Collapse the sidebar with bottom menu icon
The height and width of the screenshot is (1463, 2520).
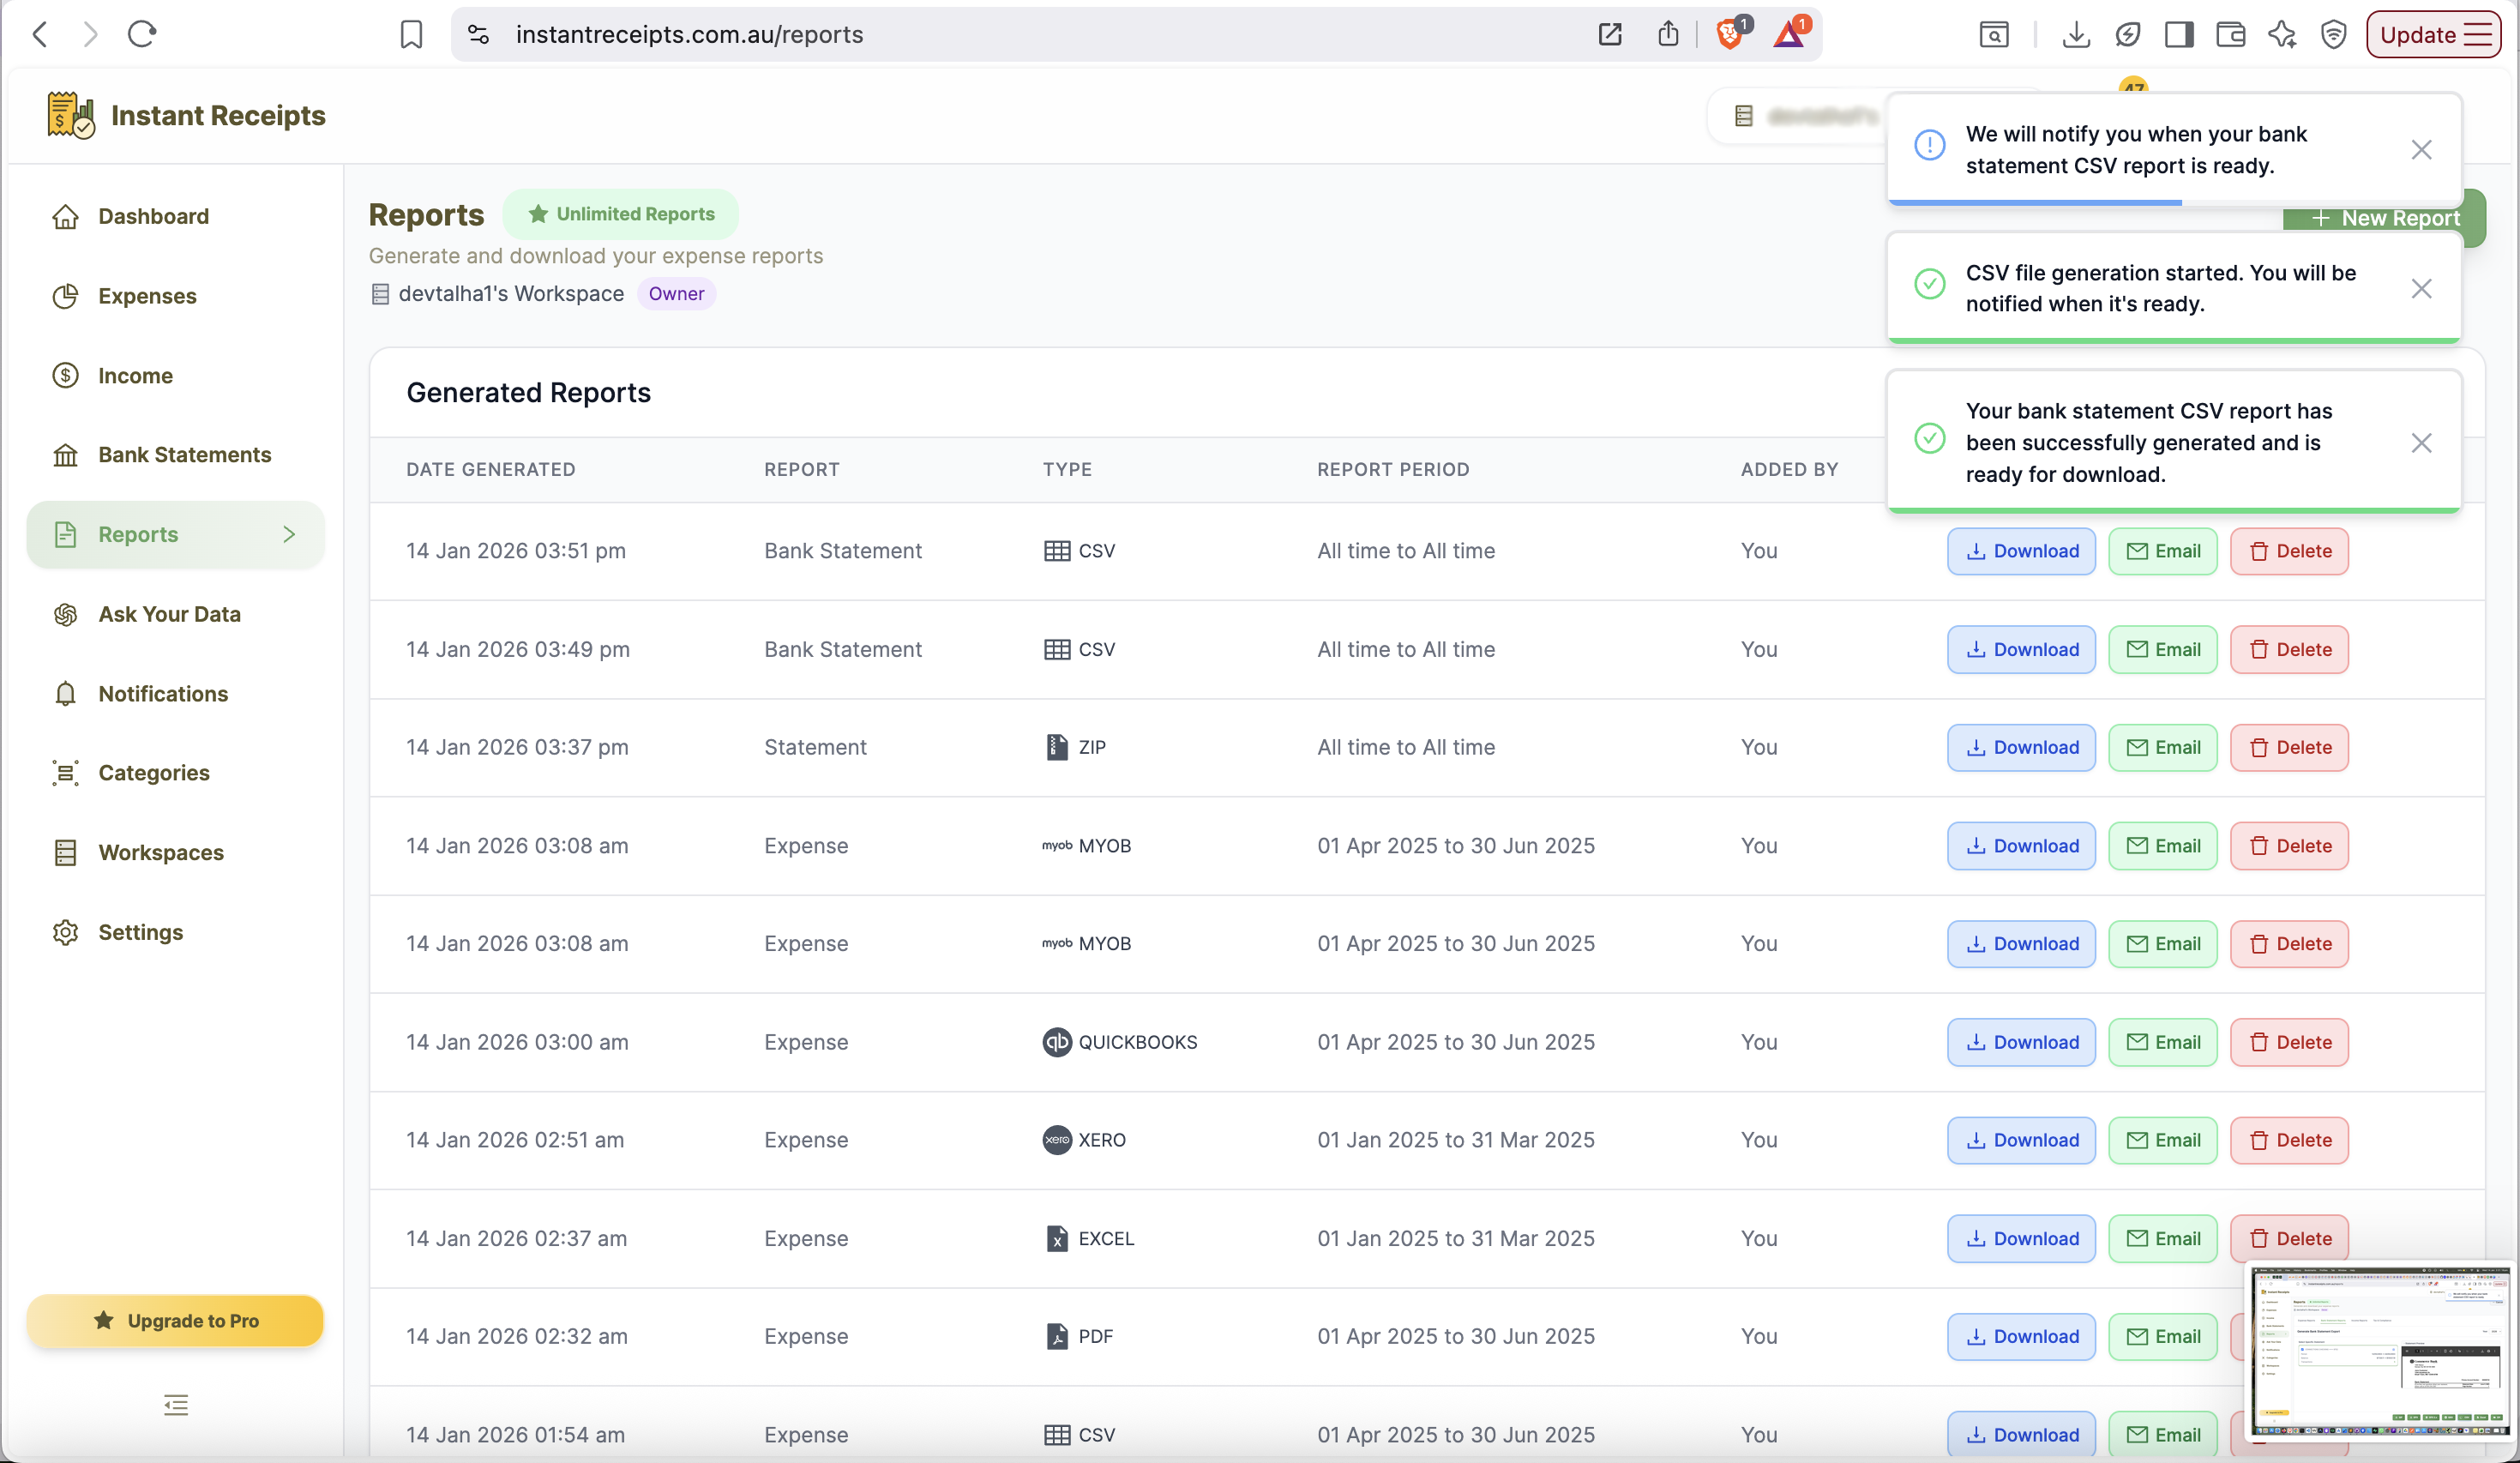176,1405
